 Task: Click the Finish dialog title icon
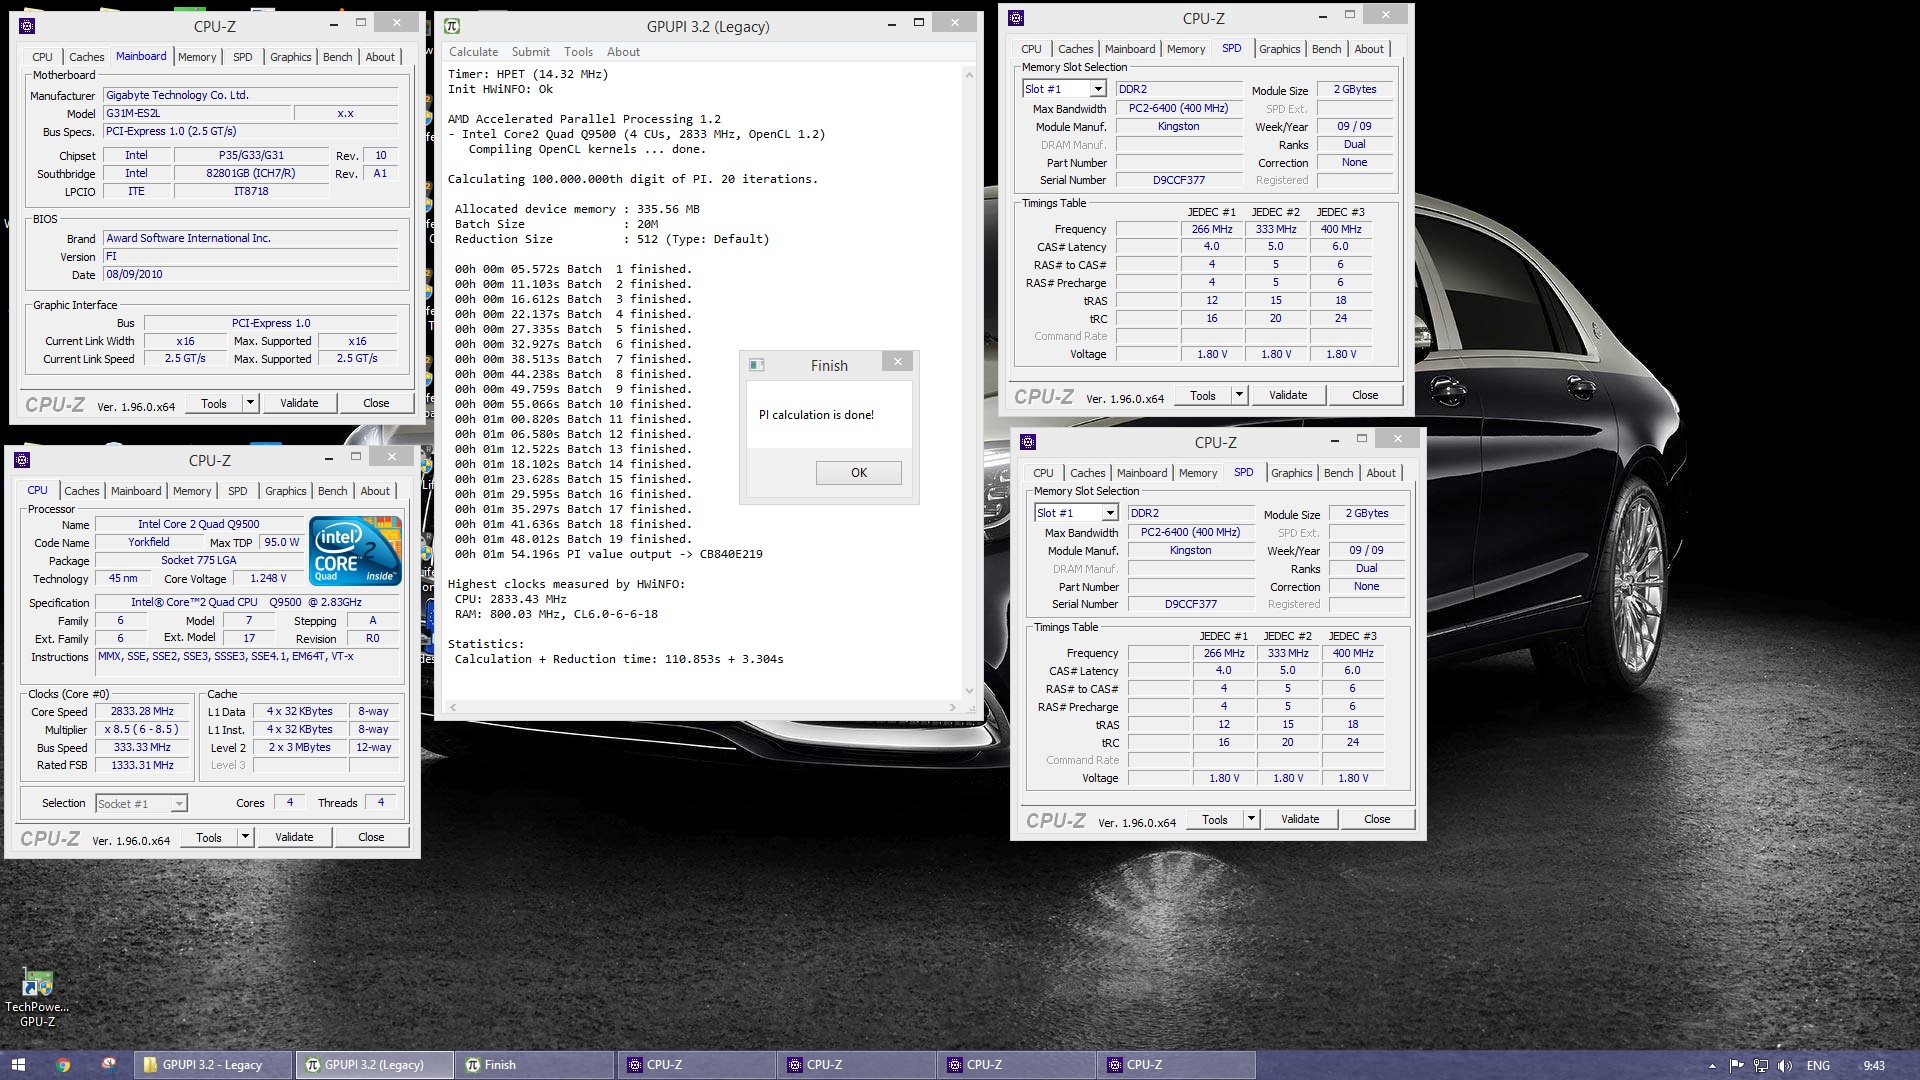pyautogui.click(x=756, y=365)
